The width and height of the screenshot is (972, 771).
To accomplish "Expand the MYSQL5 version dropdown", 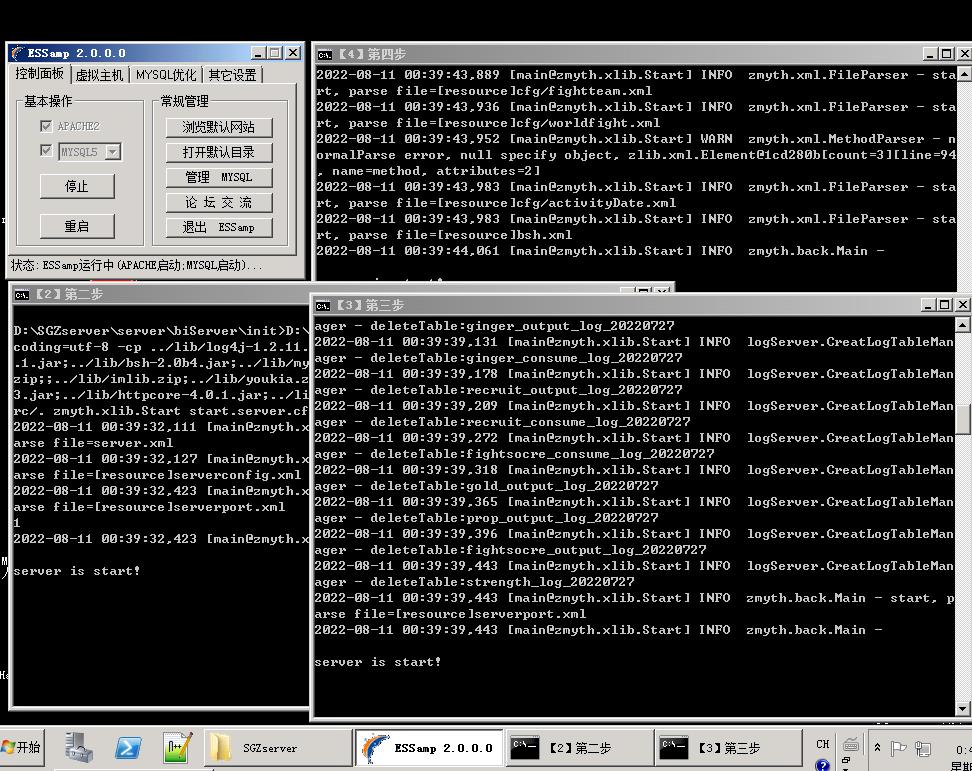I will pyautogui.click(x=112, y=152).
